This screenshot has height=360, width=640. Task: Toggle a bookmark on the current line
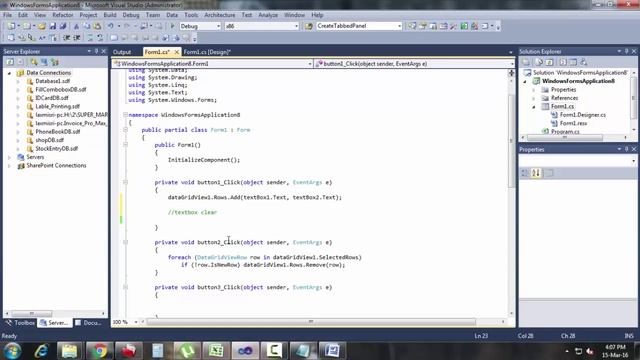114,38
